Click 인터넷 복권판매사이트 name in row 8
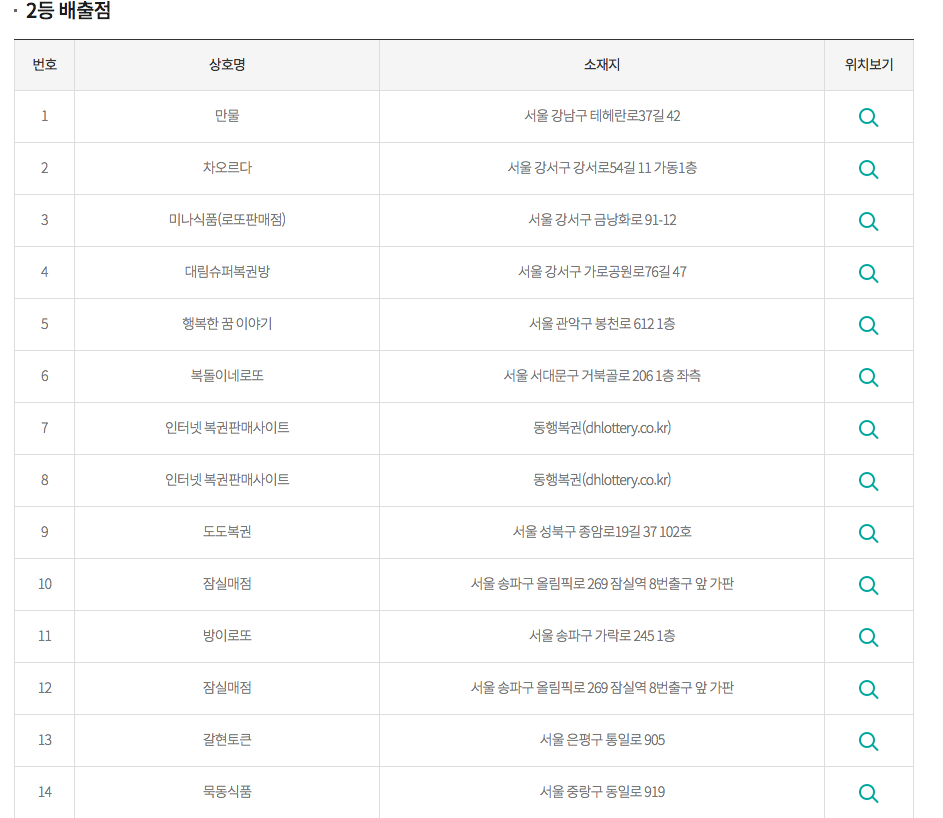Image resolution: width=943 pixels, height=818 pixels. 227,479
